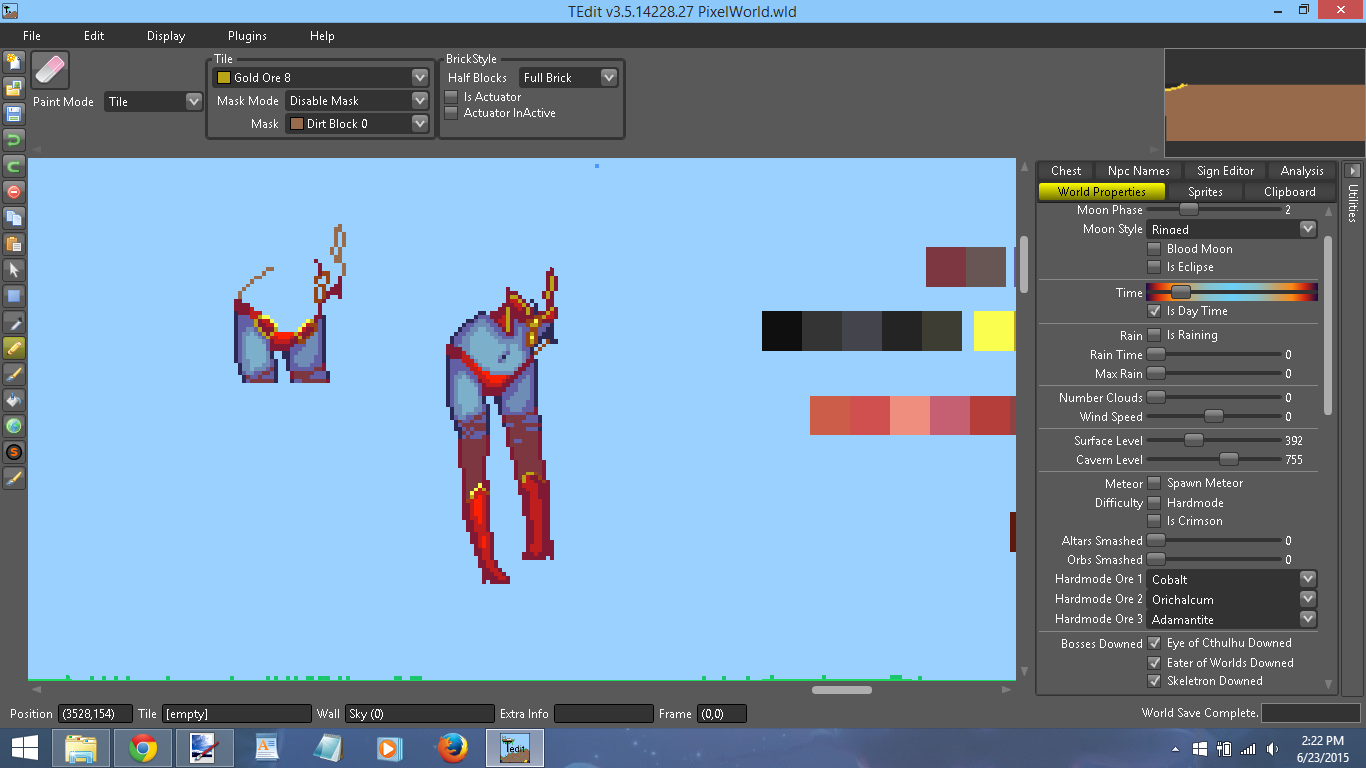Uncheck Skeletron Downed

1154,681
